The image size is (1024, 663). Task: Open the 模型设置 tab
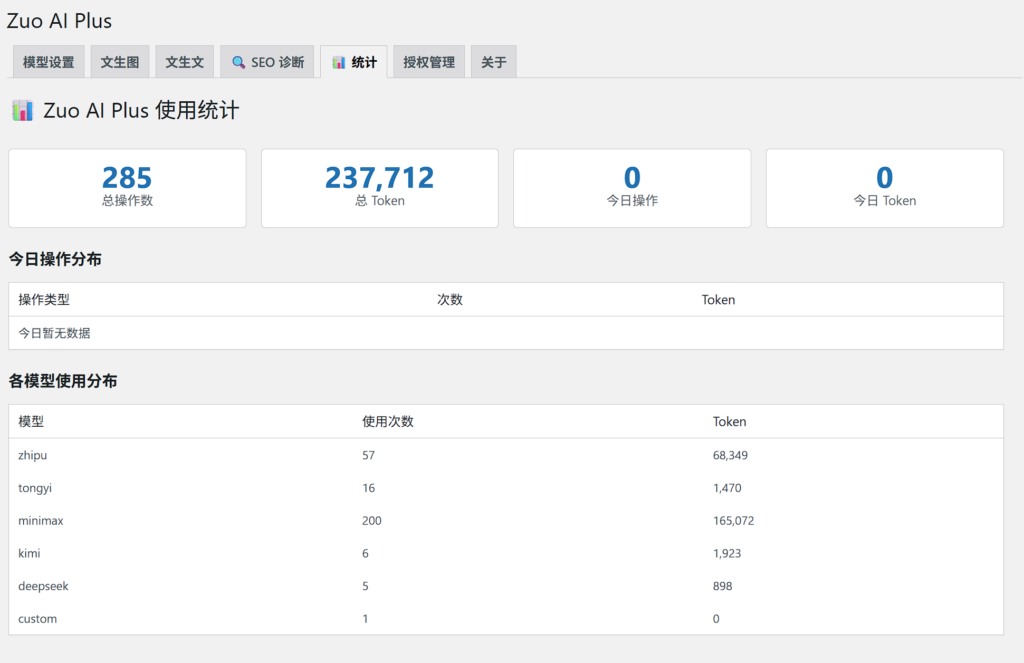pyautogui.click(x=48, y=62)
